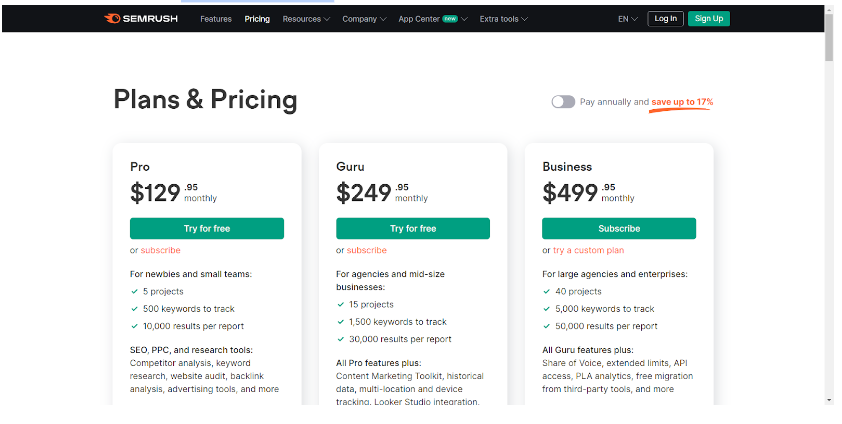Open the Pro plan subscribe link
The width and height of the screenshot is (842, 424).
click(x=161, y=250)
